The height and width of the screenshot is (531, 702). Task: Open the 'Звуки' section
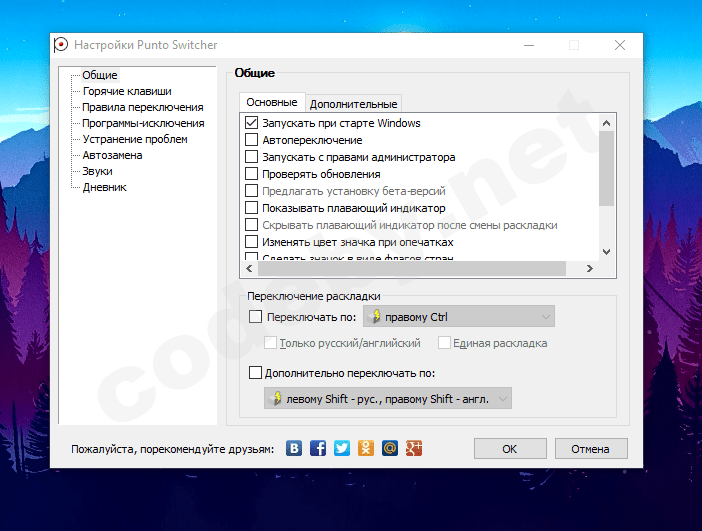click(x=97, y=171)
